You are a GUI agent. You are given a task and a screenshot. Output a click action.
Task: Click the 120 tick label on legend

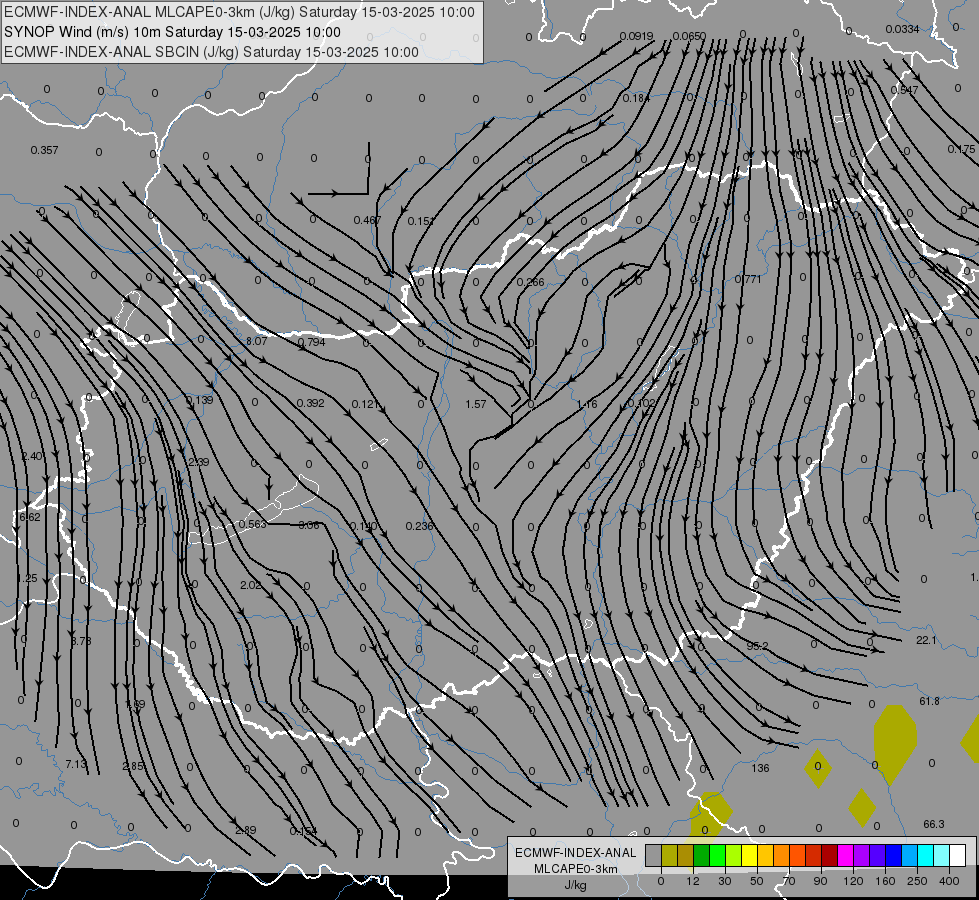coord(853,881)
